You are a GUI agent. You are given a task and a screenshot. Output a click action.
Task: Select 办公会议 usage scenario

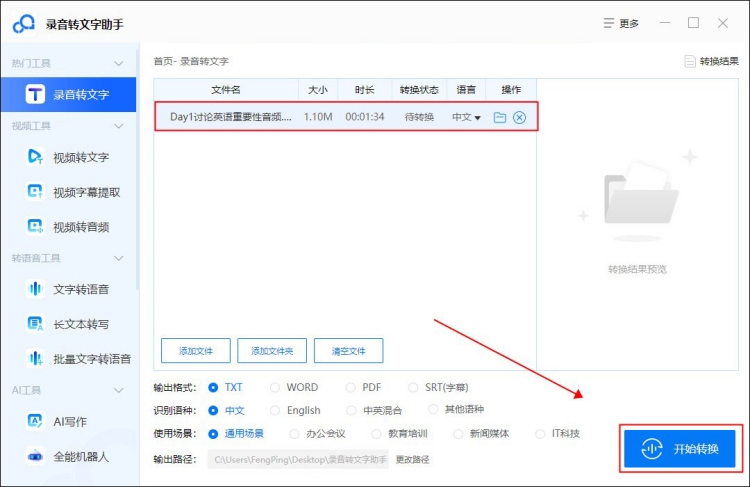coord(295,434)
